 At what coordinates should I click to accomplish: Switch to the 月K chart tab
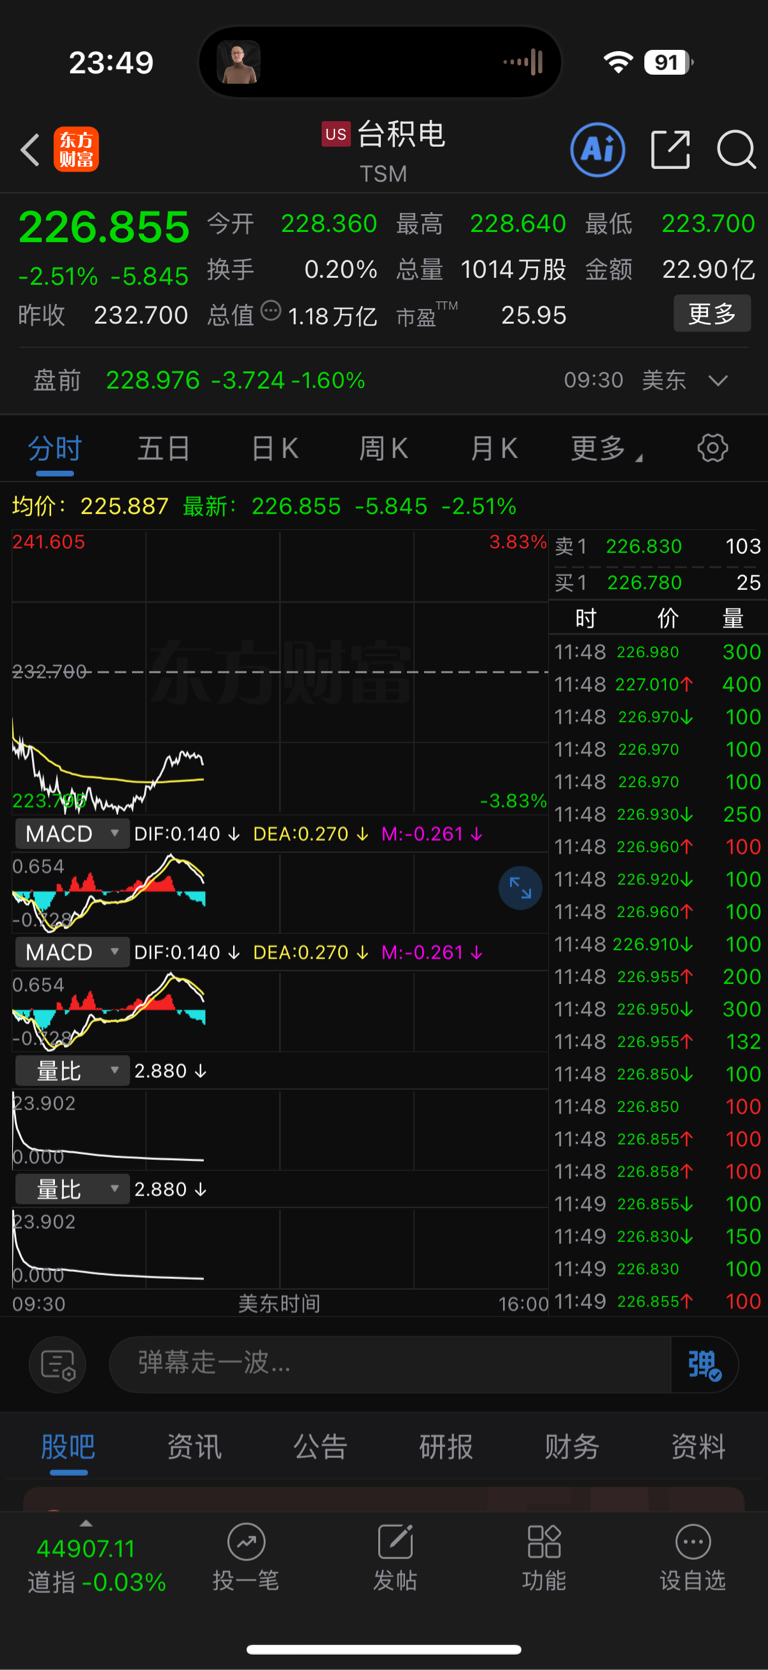tap(494, 448)
